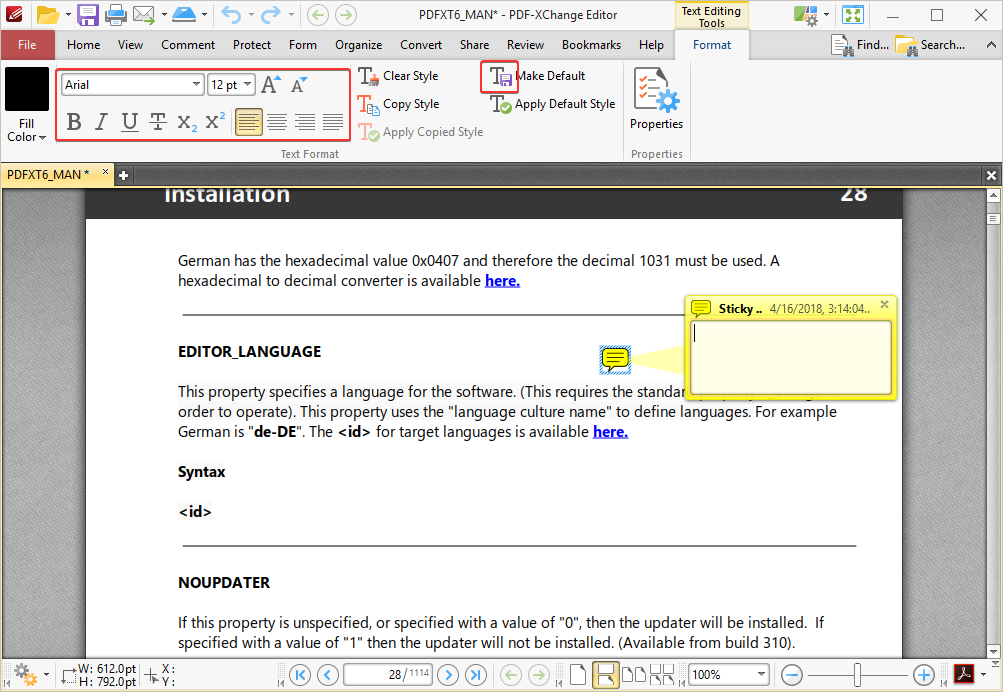This screenshot has width=1003, height=692.
Task: Switch to the Bookmarks ribbon tab
Action: 590,45
